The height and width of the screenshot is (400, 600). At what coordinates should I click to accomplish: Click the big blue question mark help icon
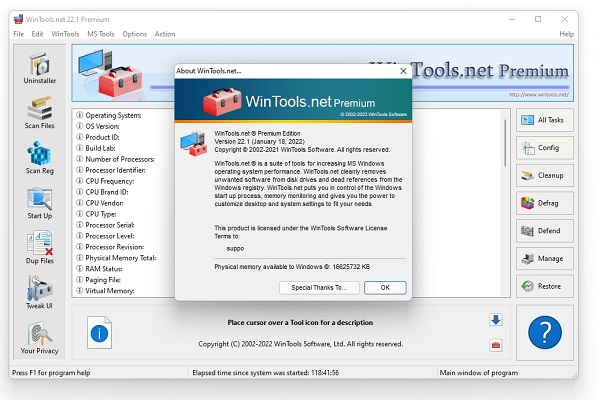click(545, 332)
